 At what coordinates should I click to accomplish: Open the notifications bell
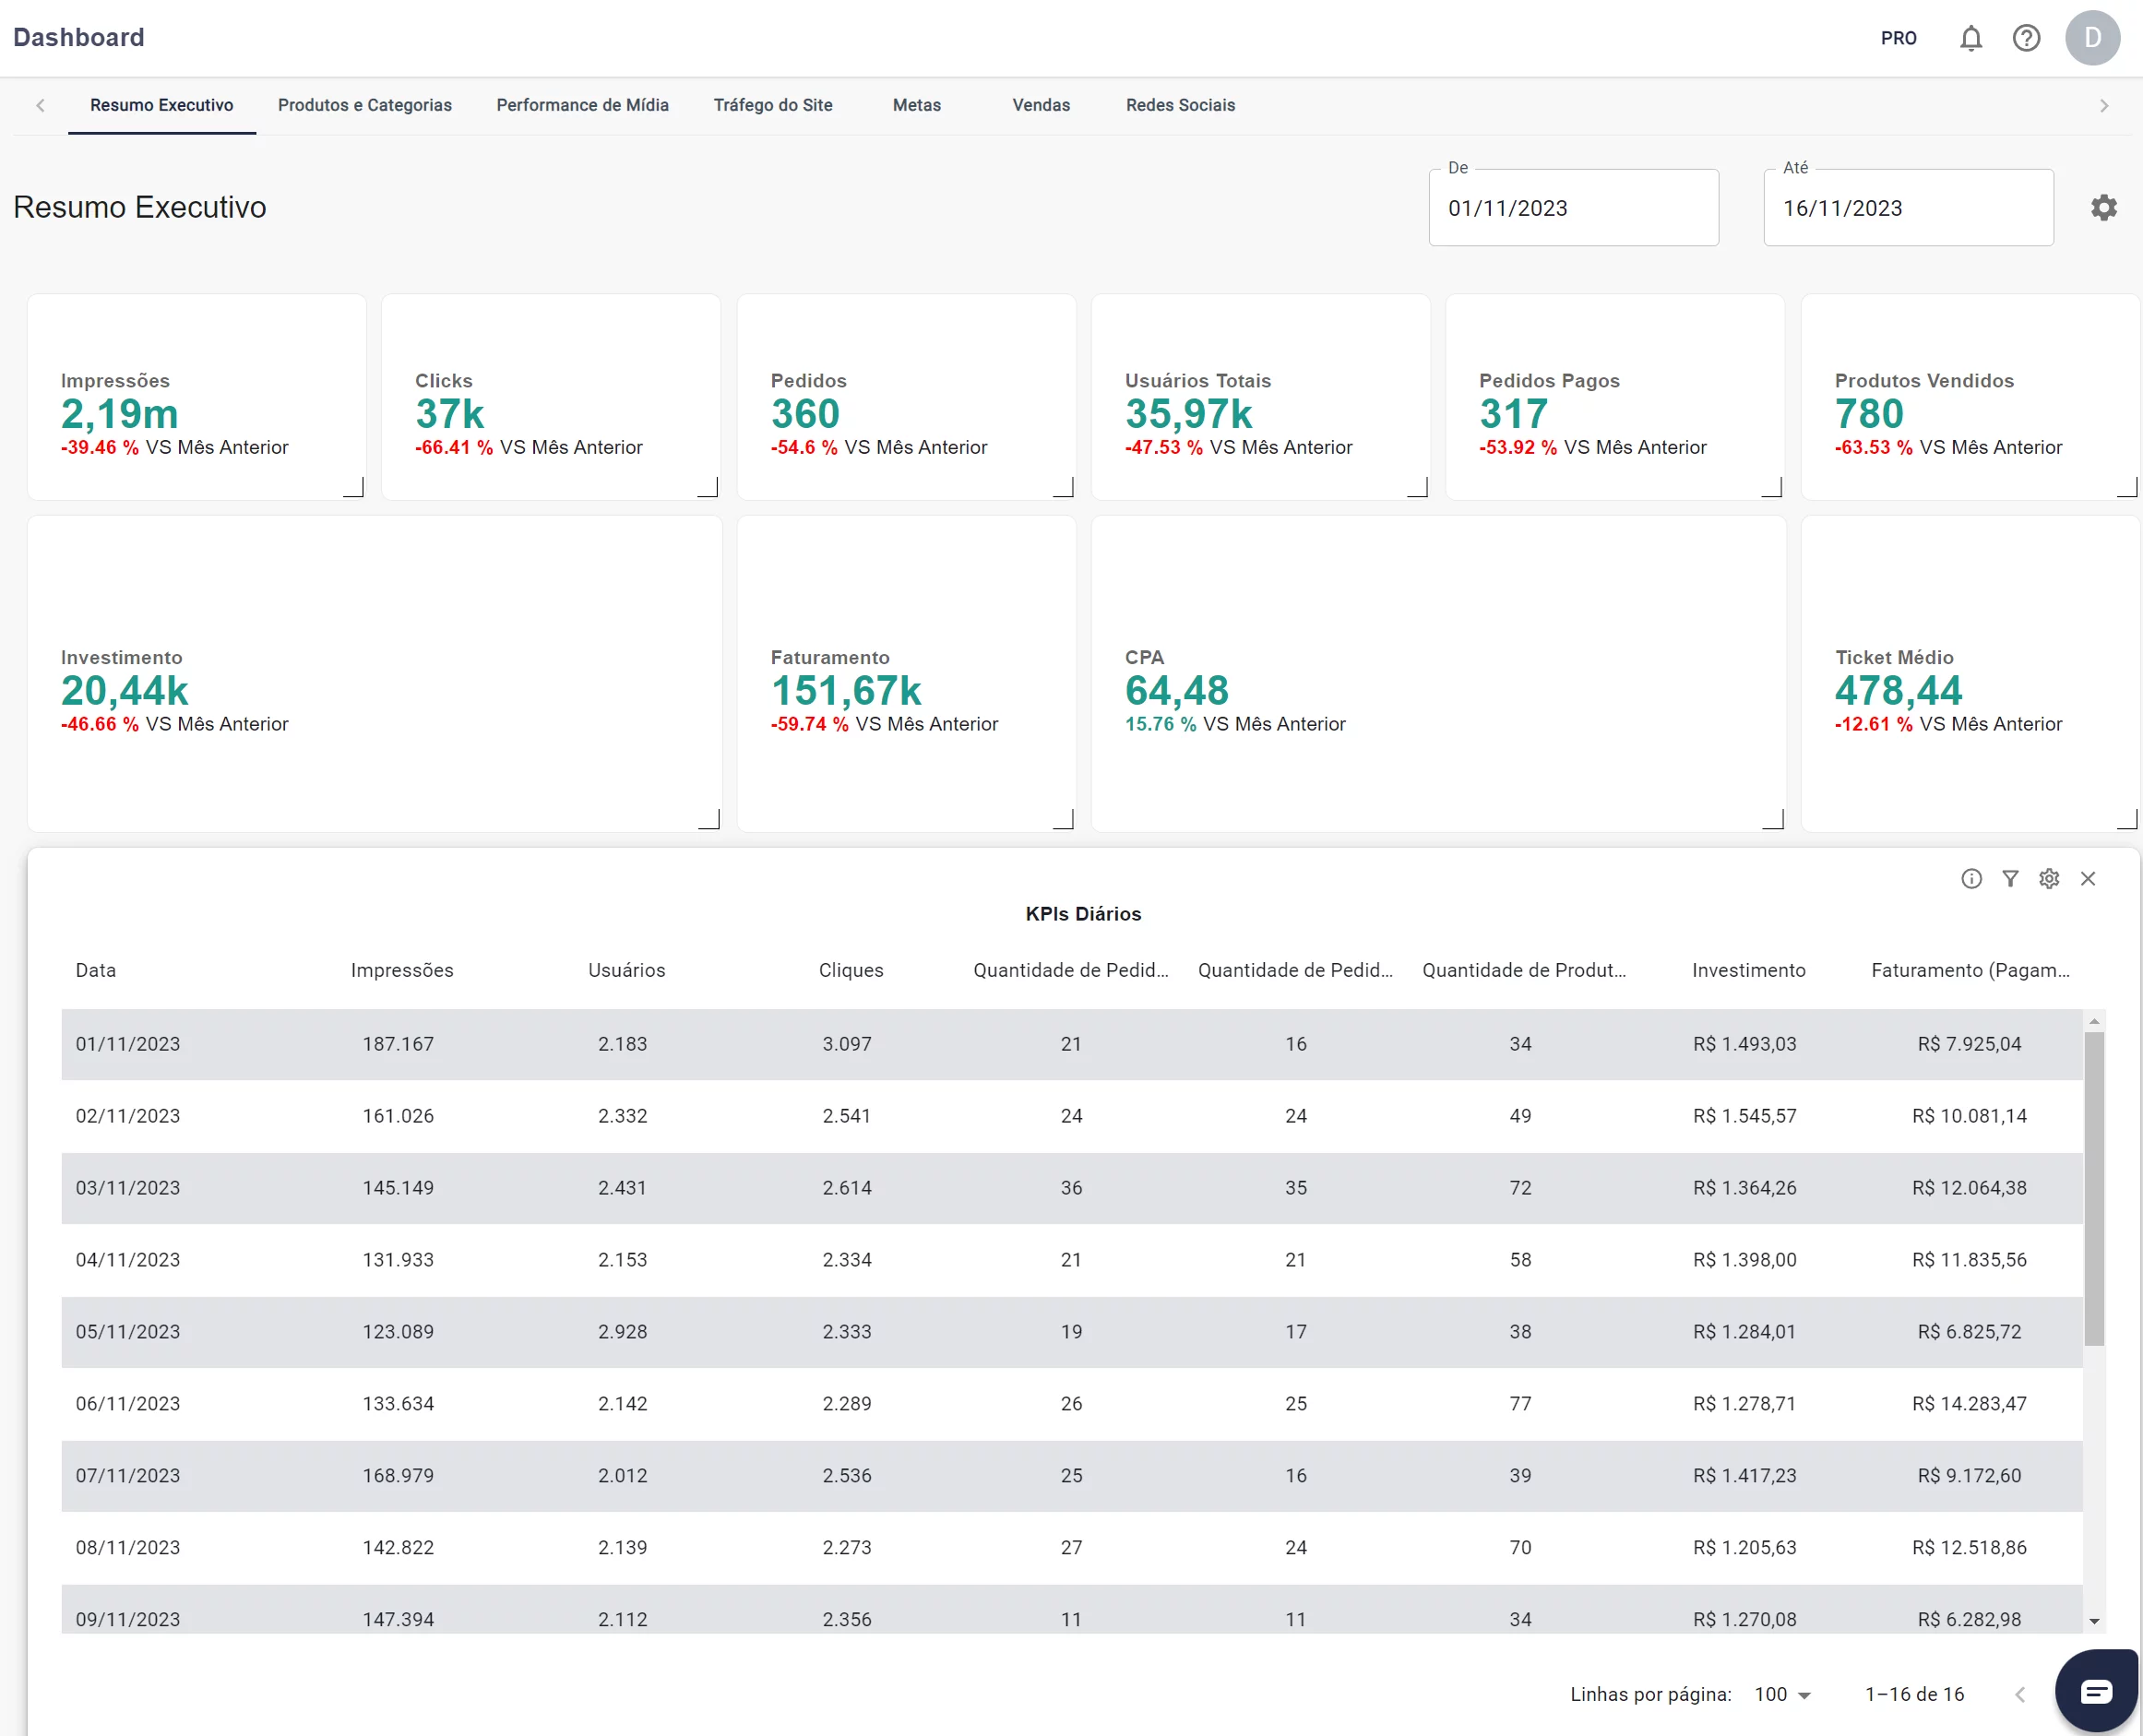1970,38
